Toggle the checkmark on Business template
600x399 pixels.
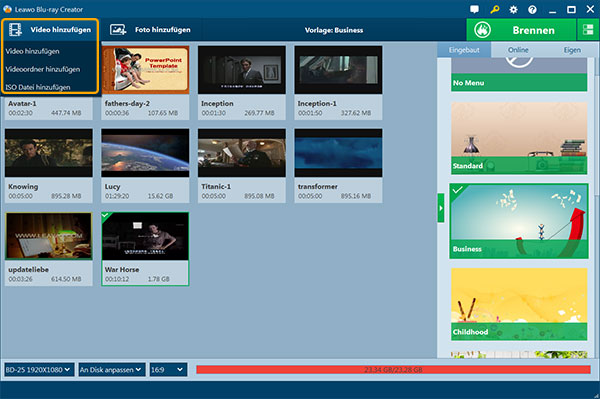coord(457,190)
